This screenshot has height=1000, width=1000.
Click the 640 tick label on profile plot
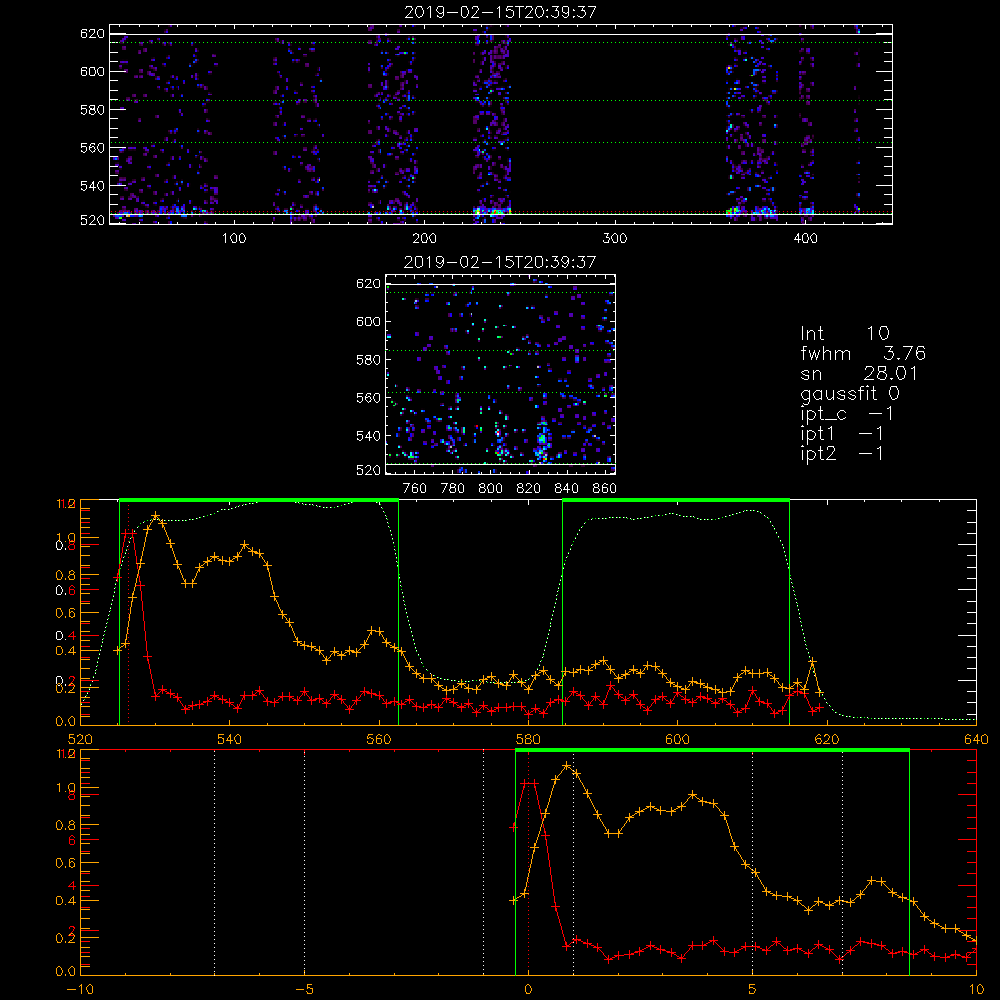[976, 739]
